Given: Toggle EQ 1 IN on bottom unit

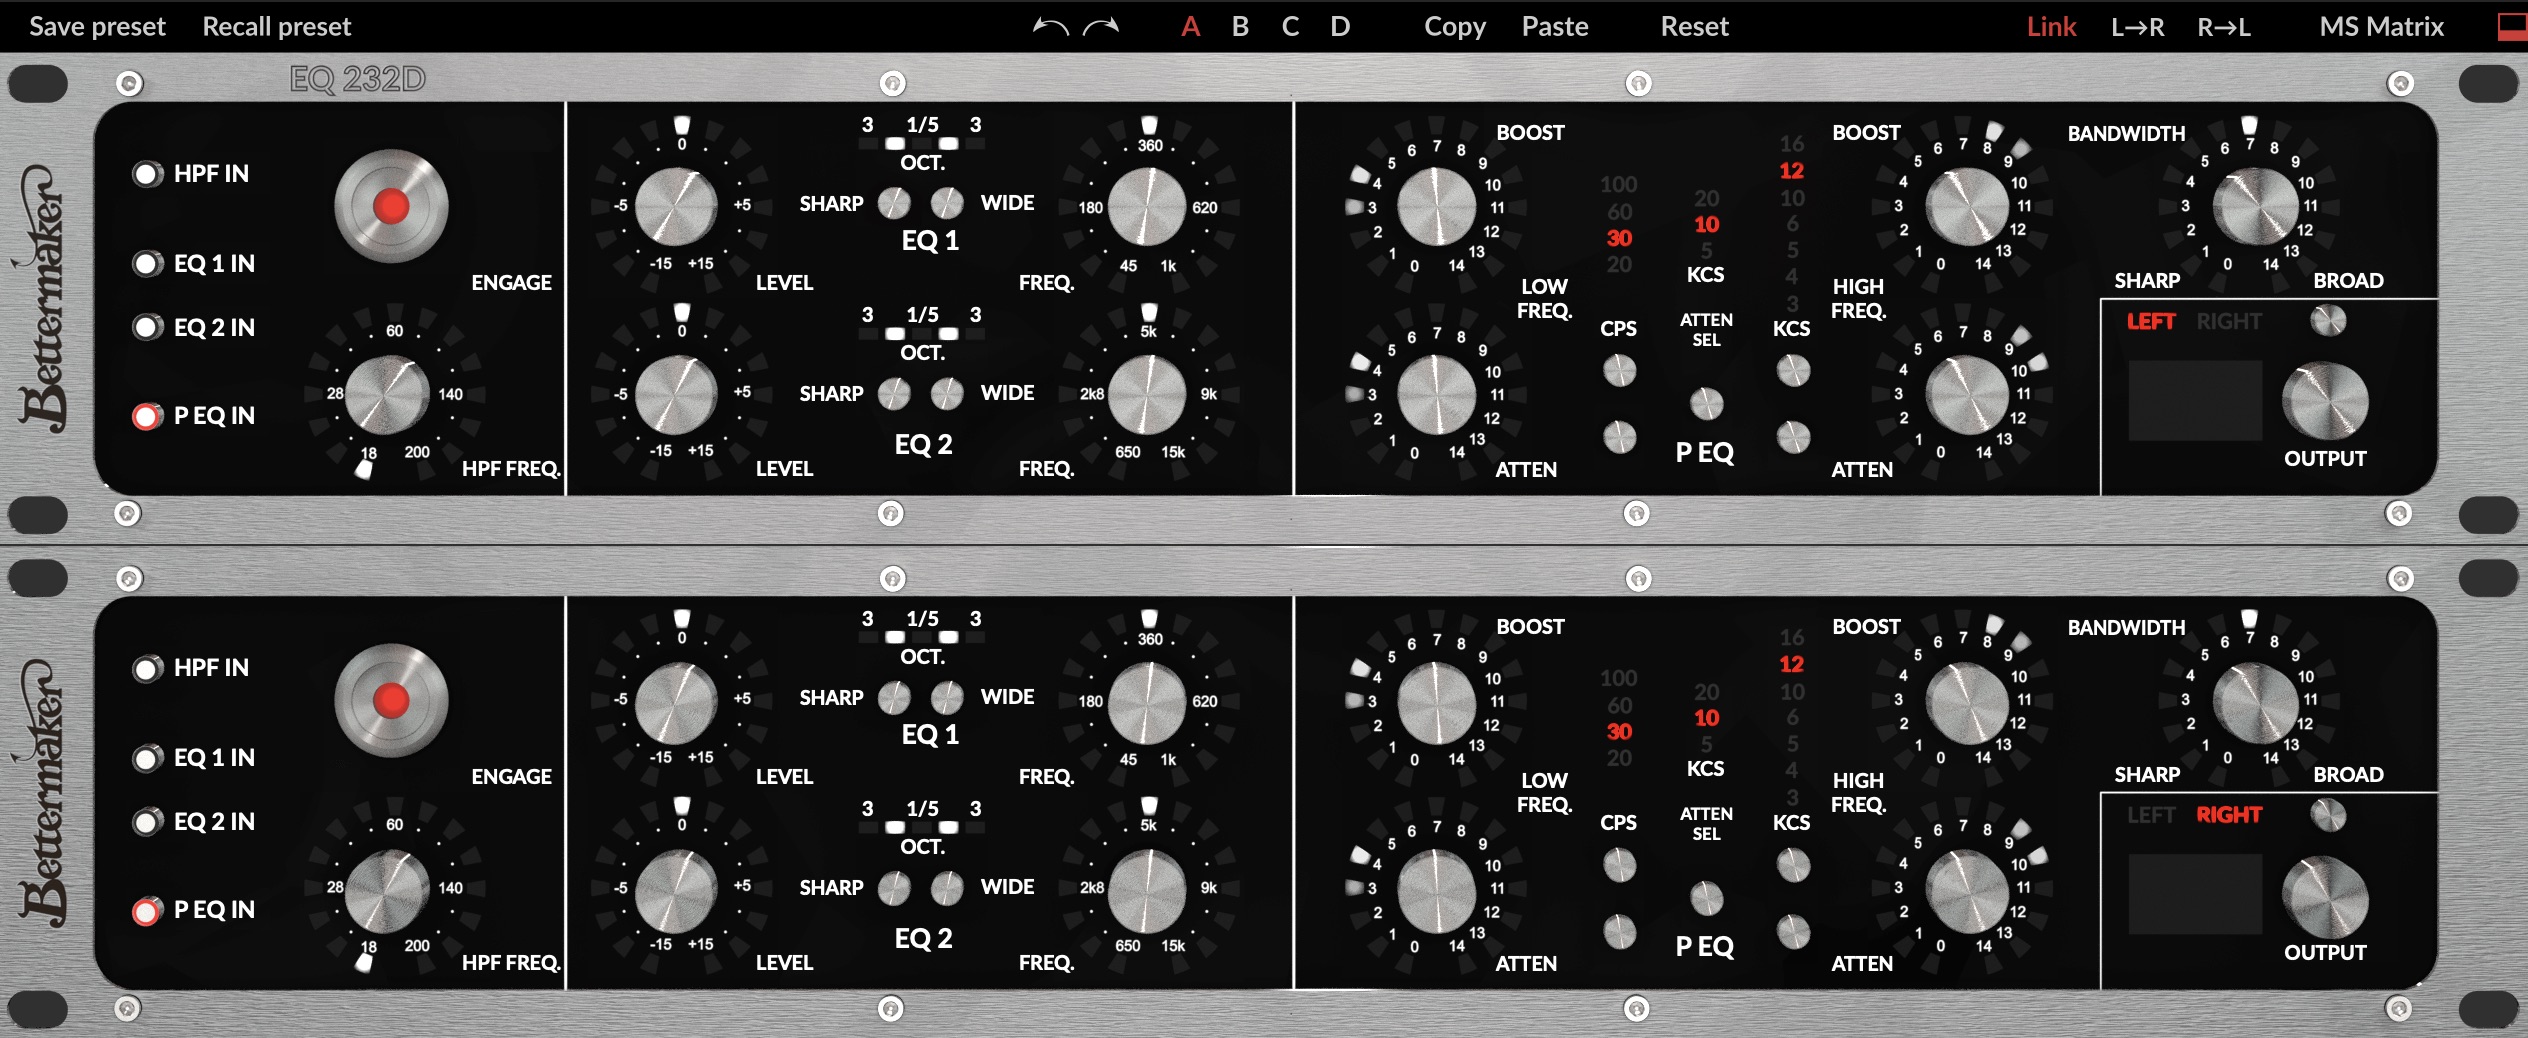Looking at the screenshot, I should pyautogui.click(x=147, y=758).
